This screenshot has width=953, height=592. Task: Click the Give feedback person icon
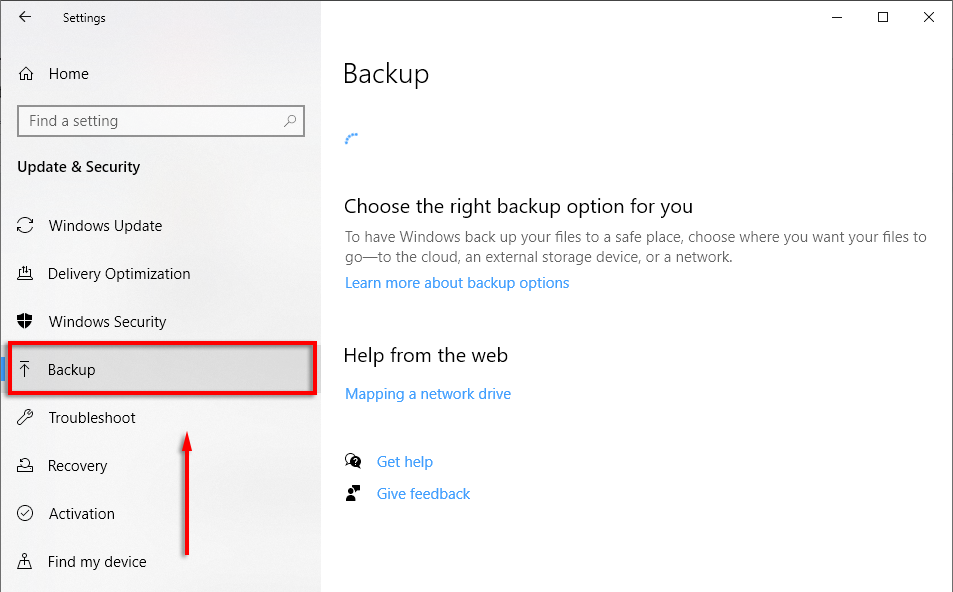coord(353,493)
